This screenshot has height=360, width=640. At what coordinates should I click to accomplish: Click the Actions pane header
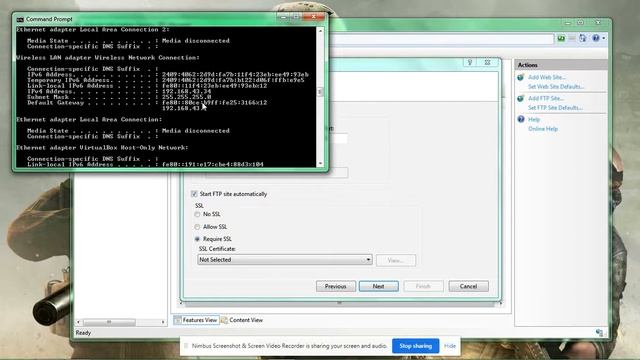coord(561,65)
